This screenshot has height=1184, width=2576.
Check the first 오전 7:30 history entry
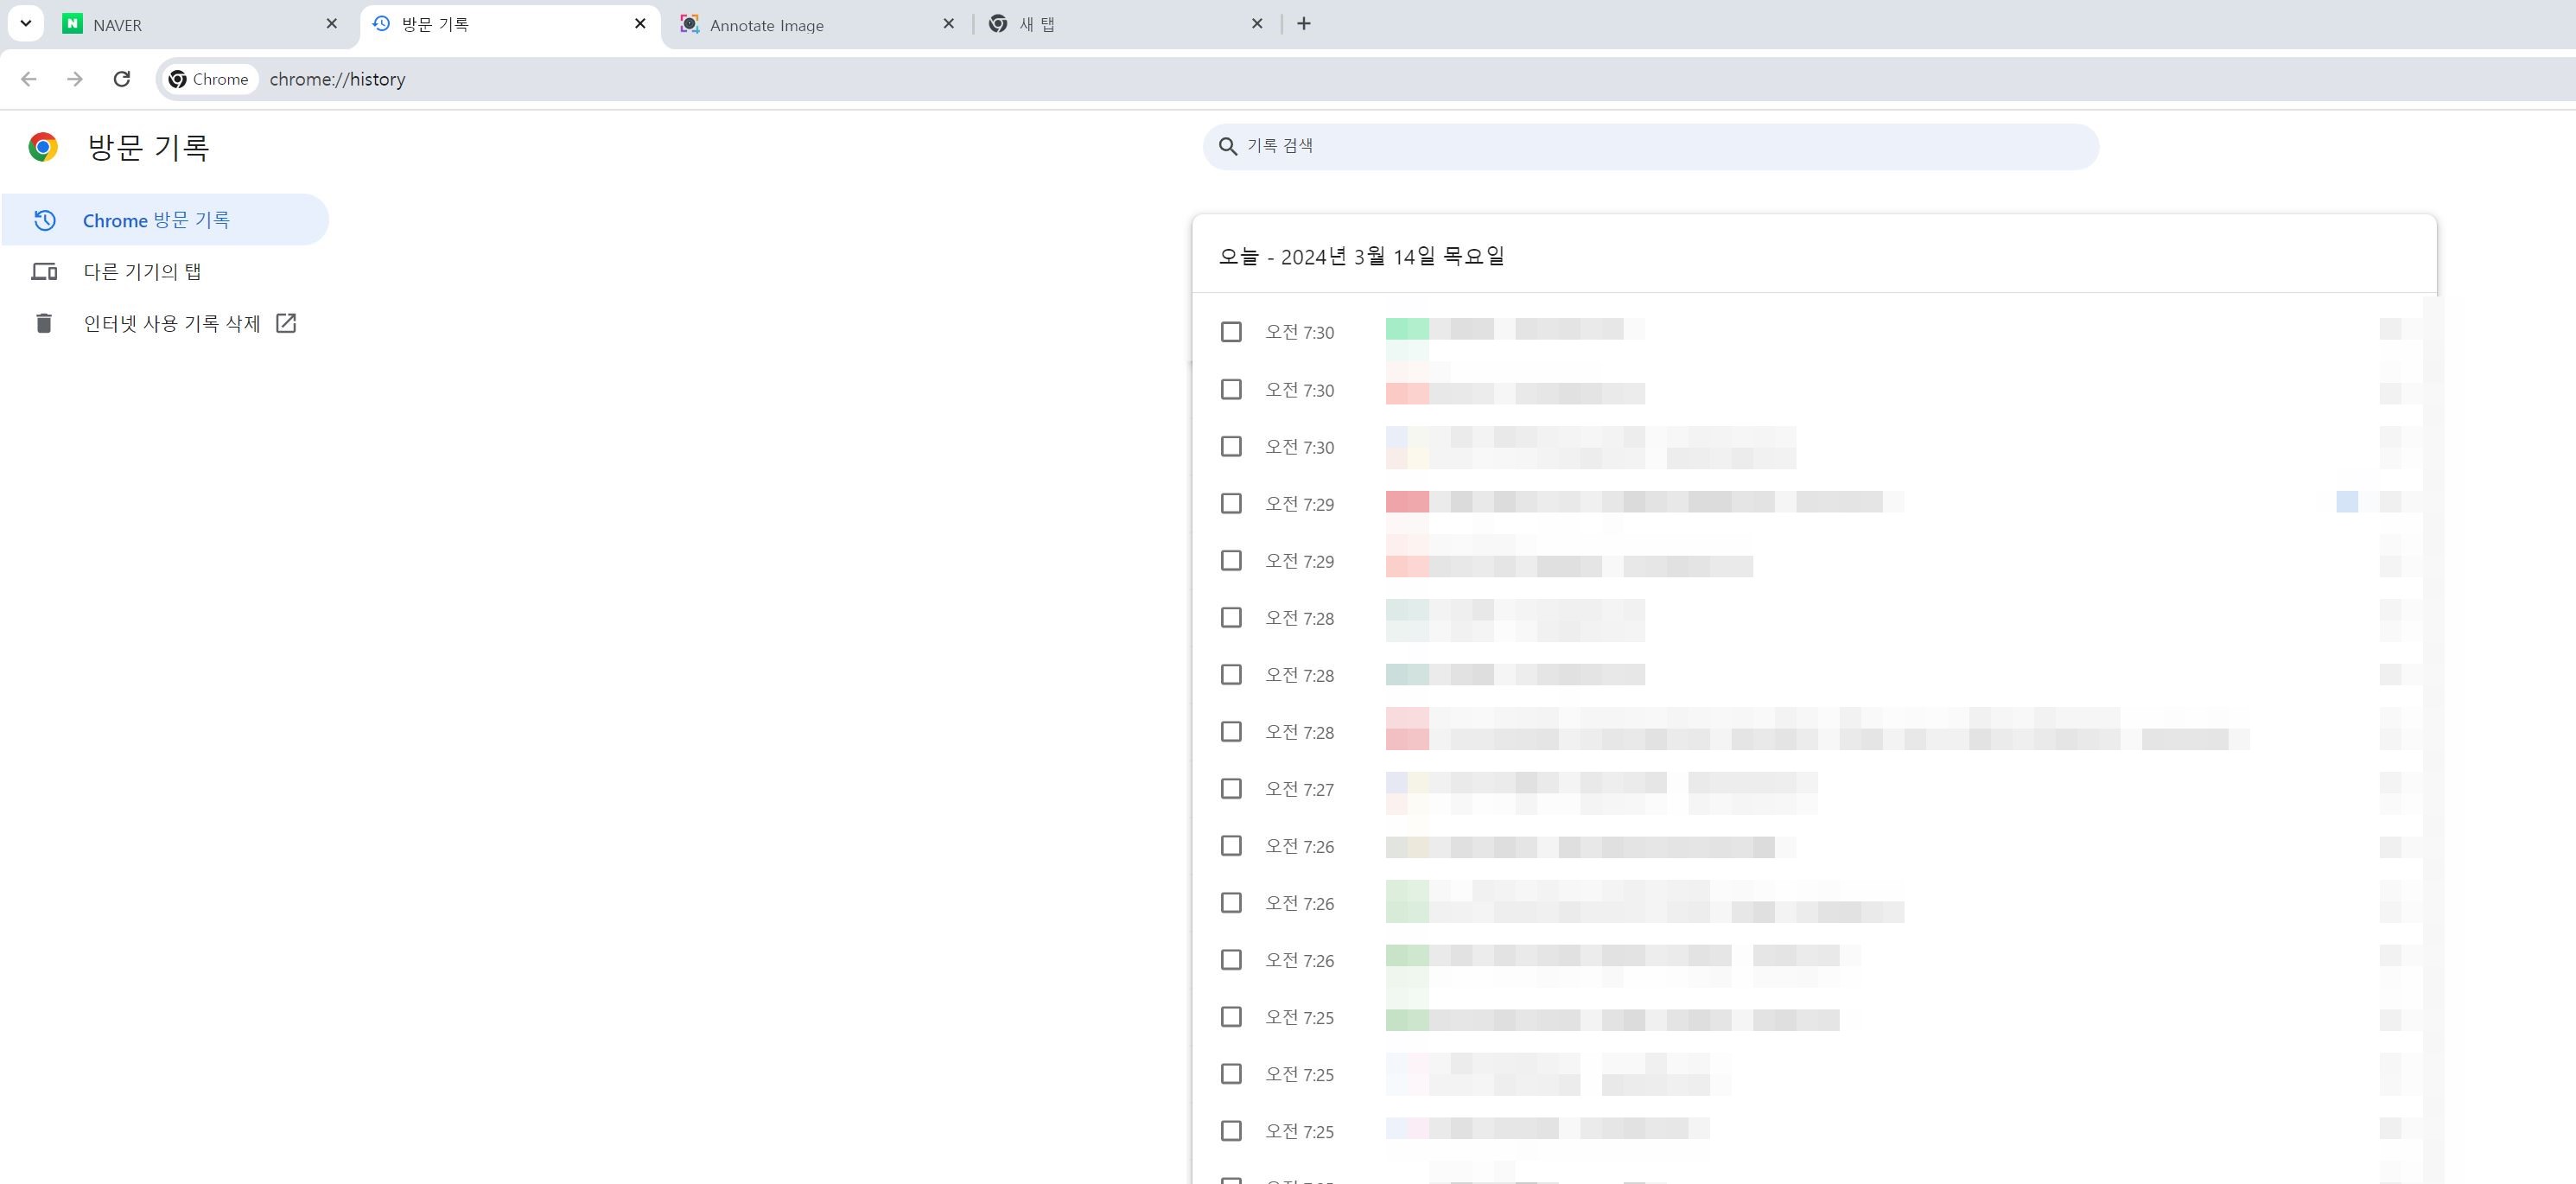click(x=1231, y=332)
